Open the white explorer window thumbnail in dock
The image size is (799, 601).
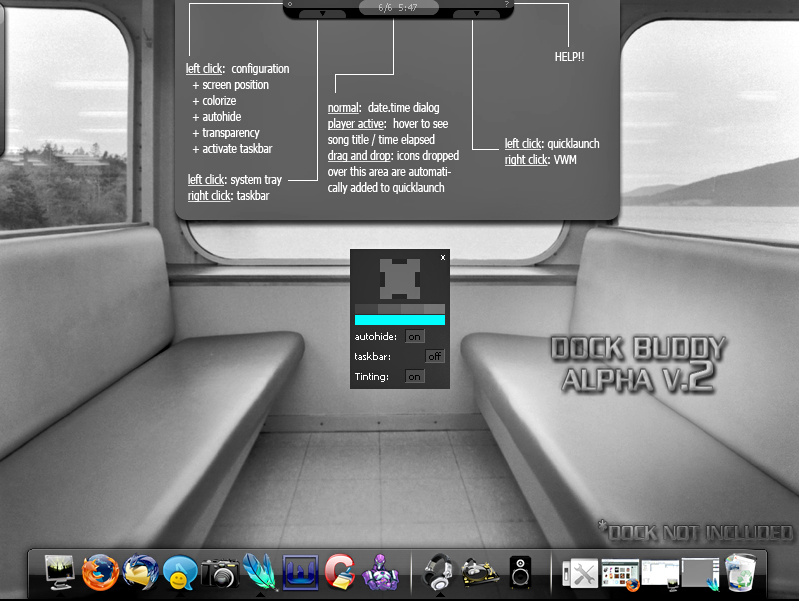660,574
